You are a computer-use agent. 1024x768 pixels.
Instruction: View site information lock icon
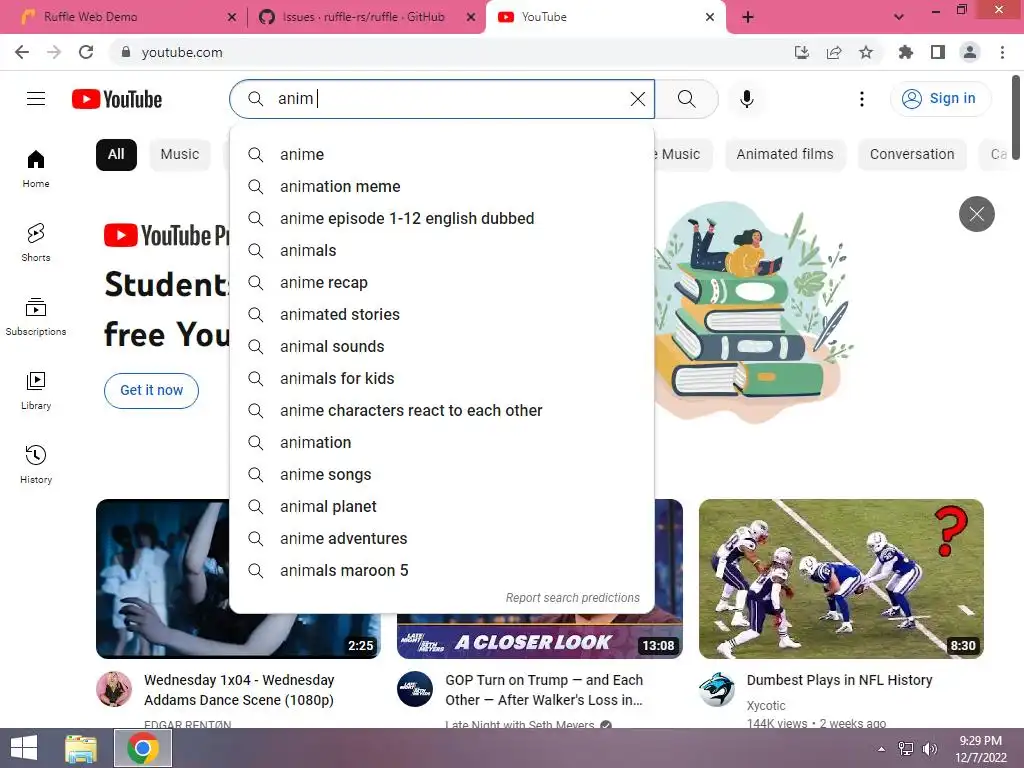pyautogui.click(x=126, y=52)
